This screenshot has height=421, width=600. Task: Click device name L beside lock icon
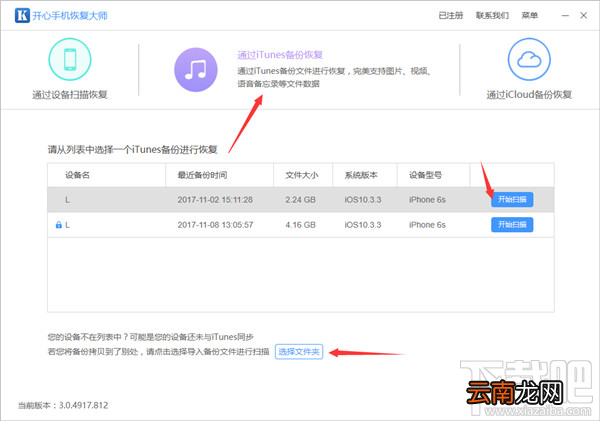67,225
